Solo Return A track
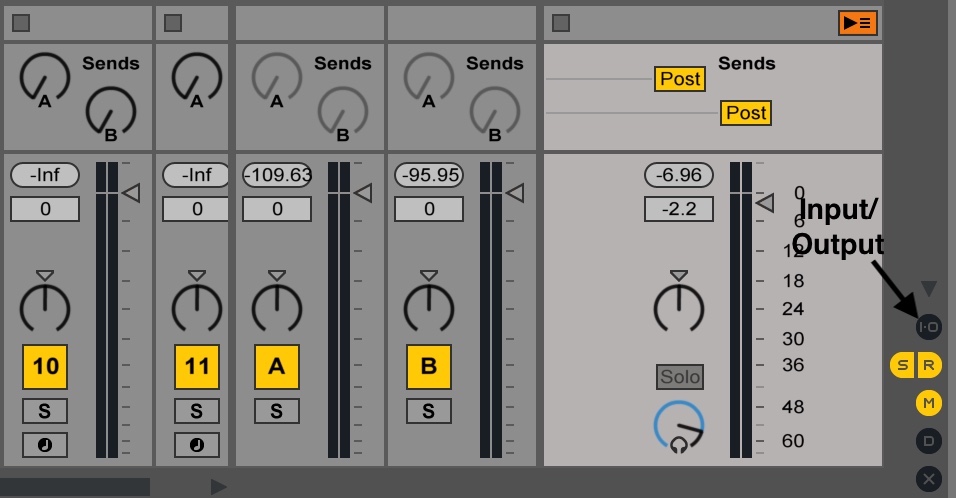 [x=277, y=411]
